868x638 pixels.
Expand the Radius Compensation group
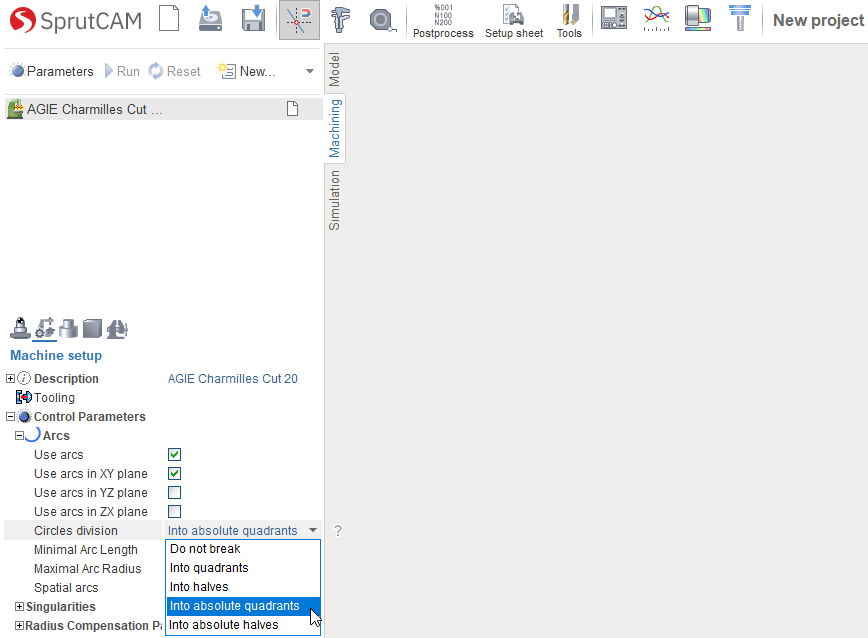pyautogui.click(x=19, y=626)
